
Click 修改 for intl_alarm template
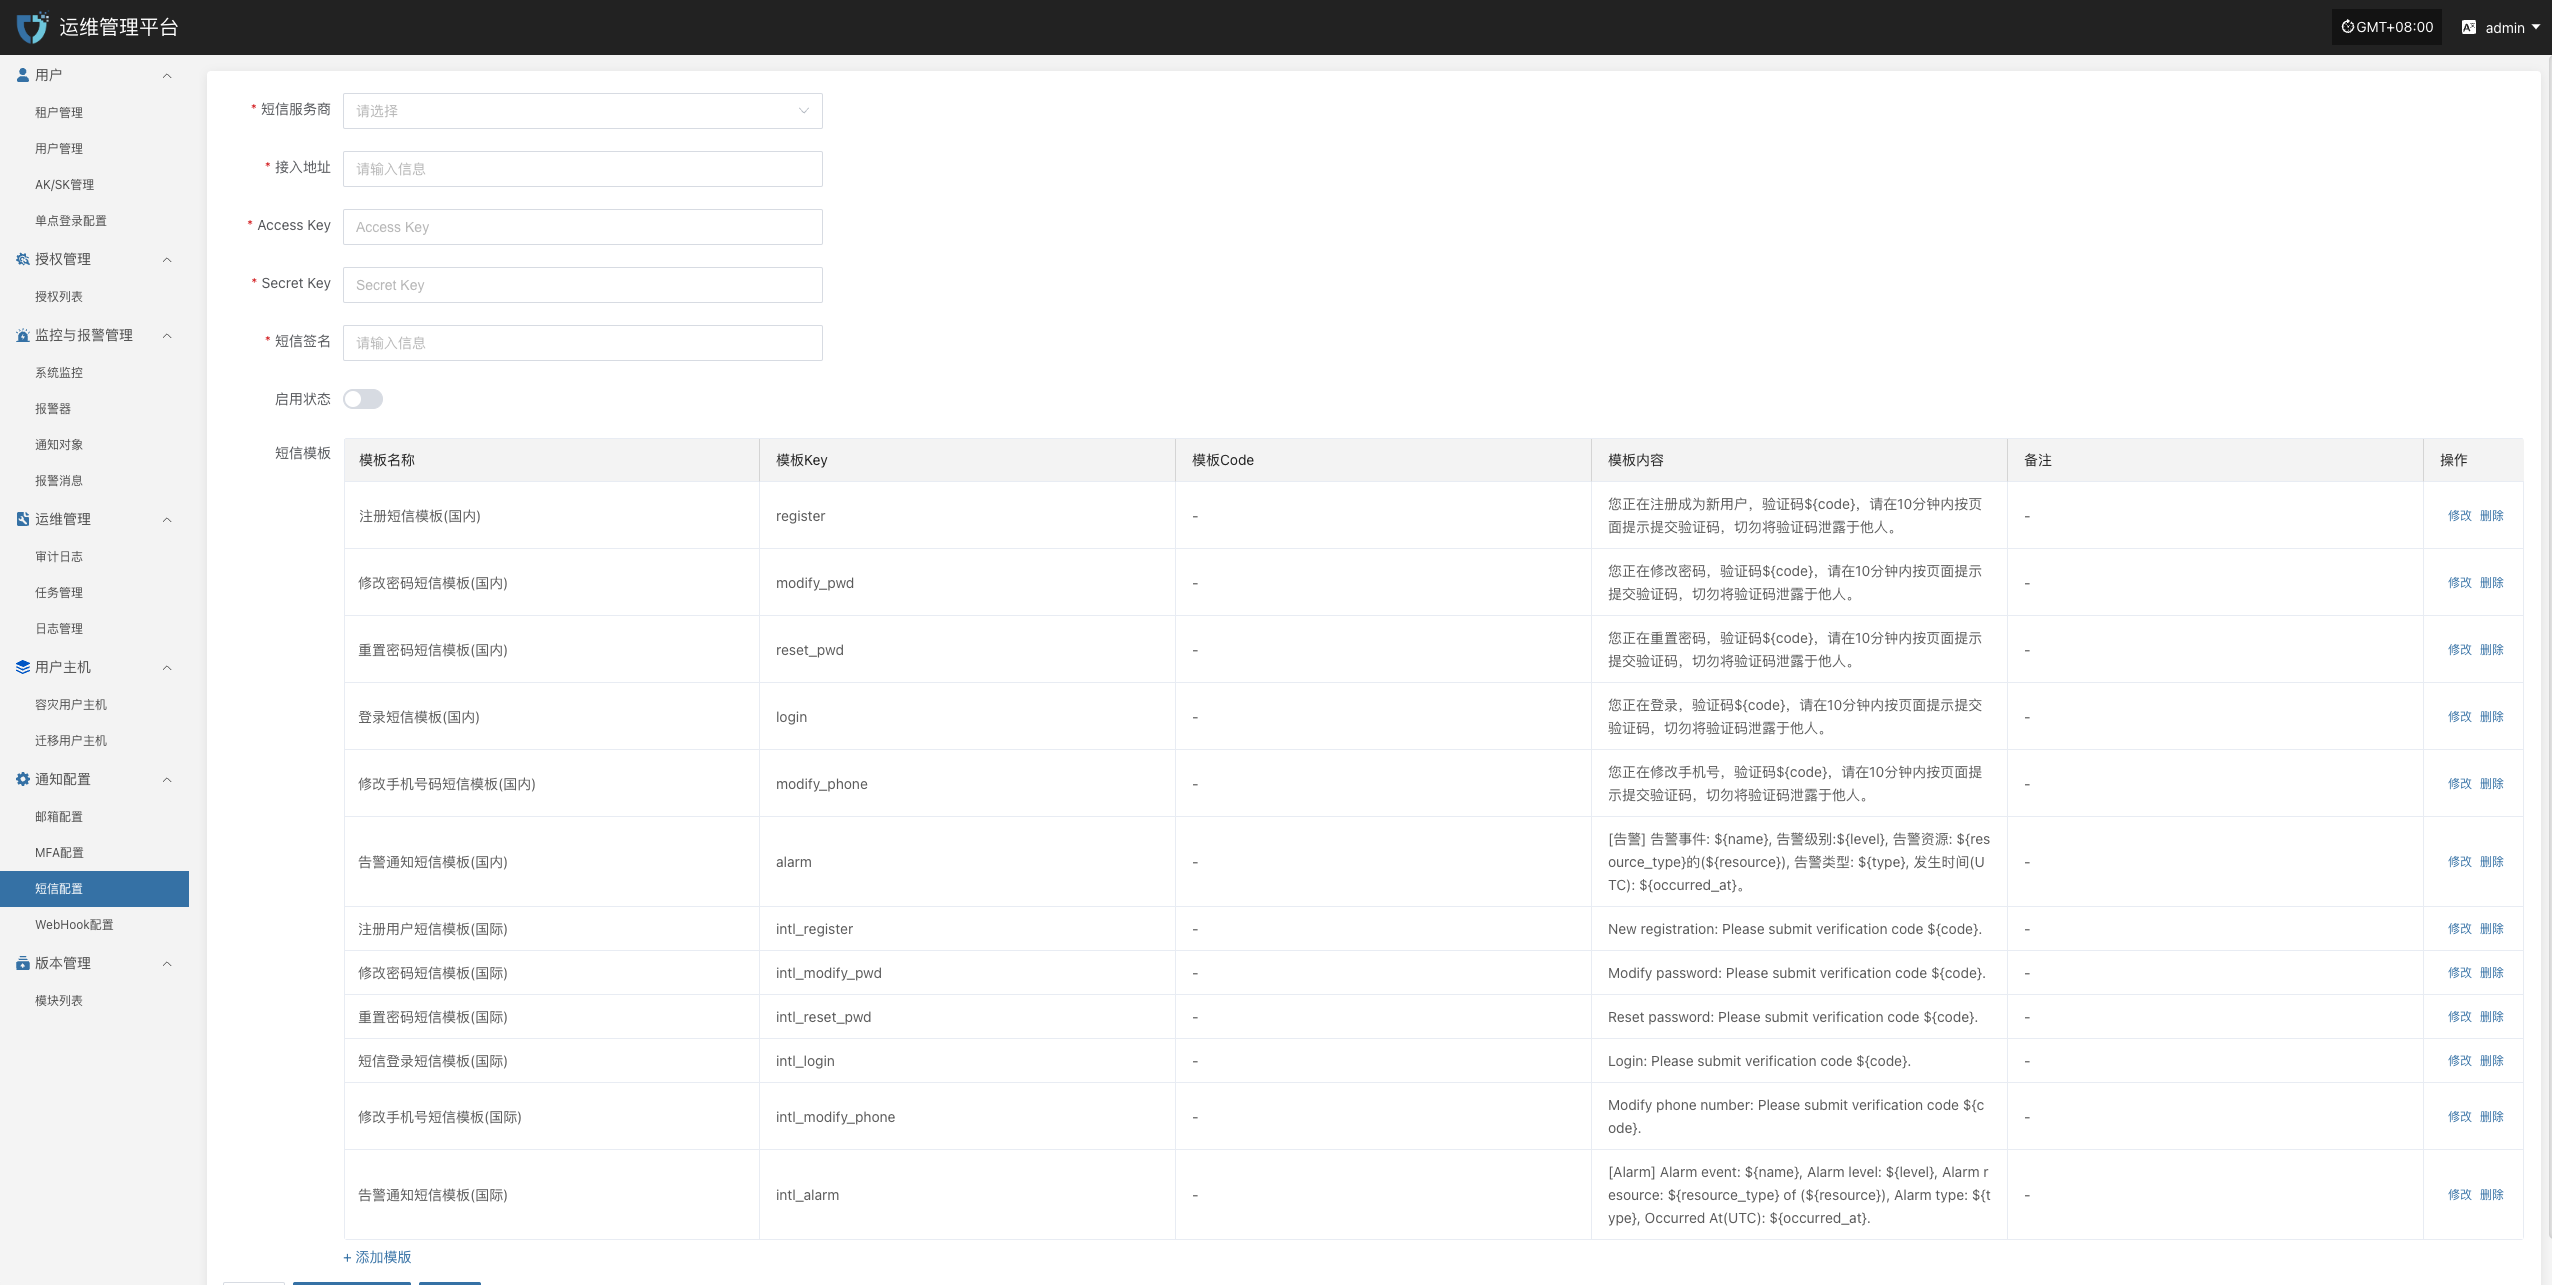click(x=2459, y=1195)
